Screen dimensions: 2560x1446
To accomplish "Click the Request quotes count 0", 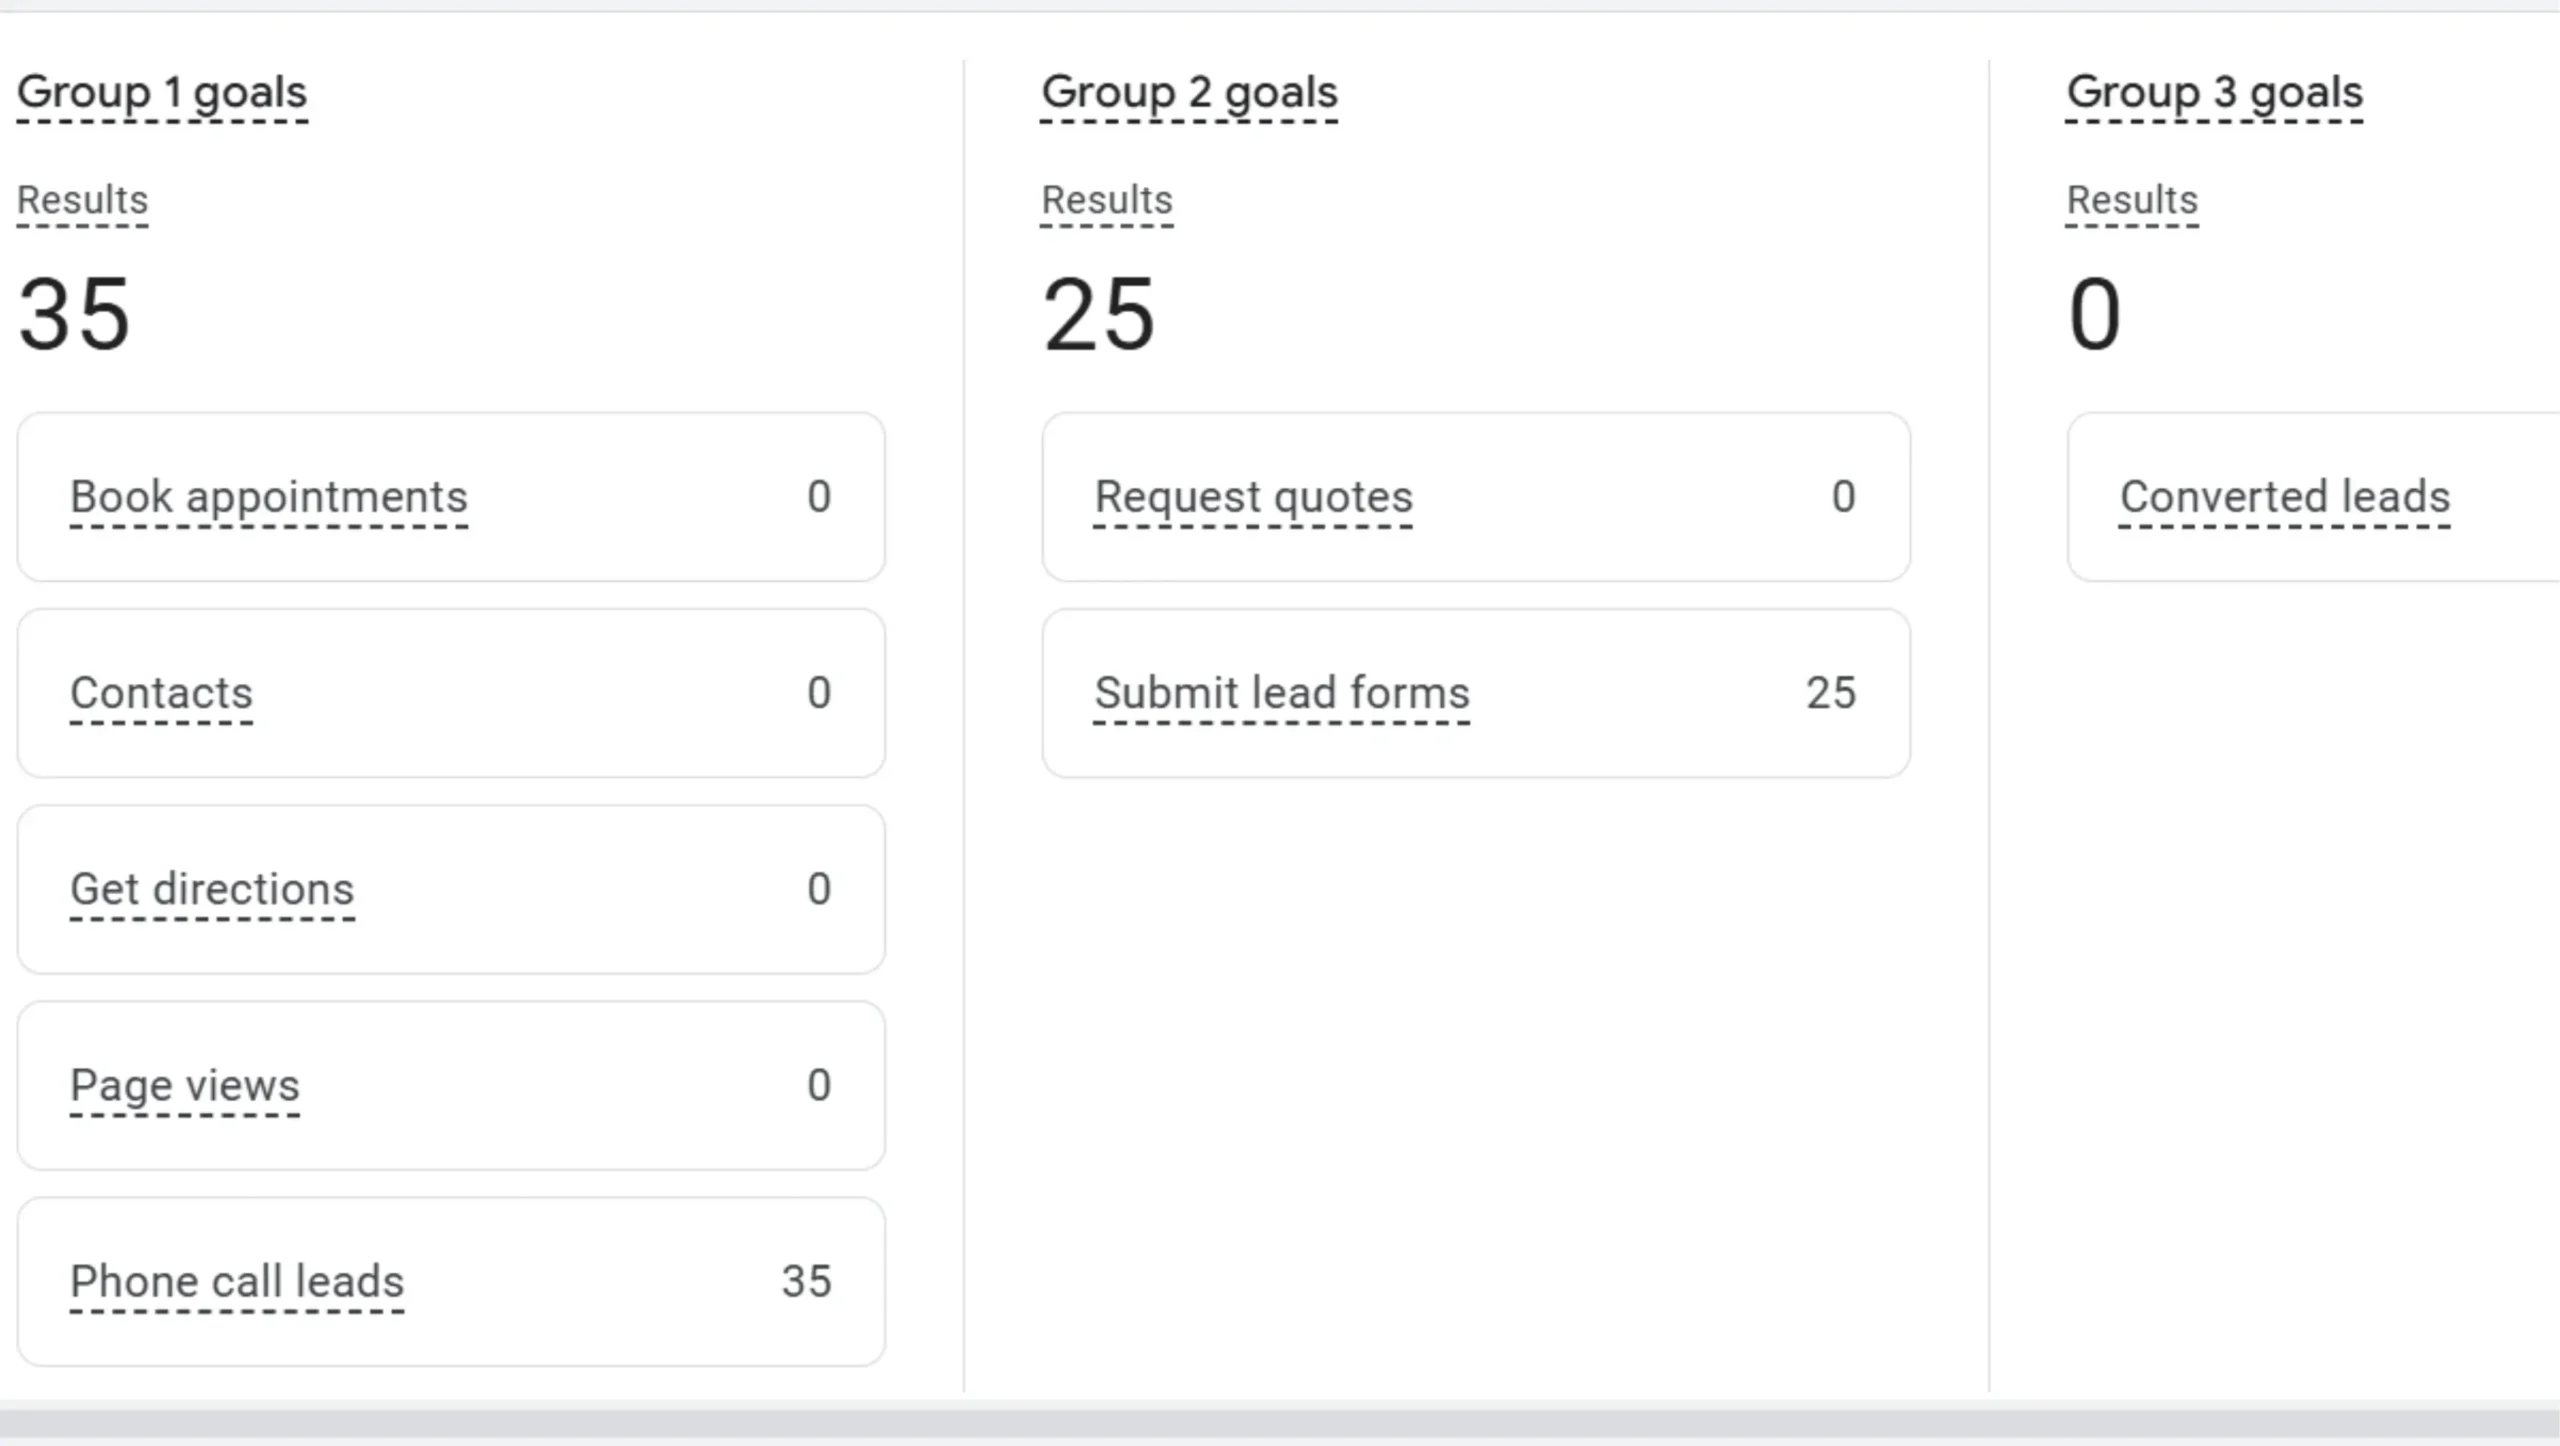I will 1844,497.
